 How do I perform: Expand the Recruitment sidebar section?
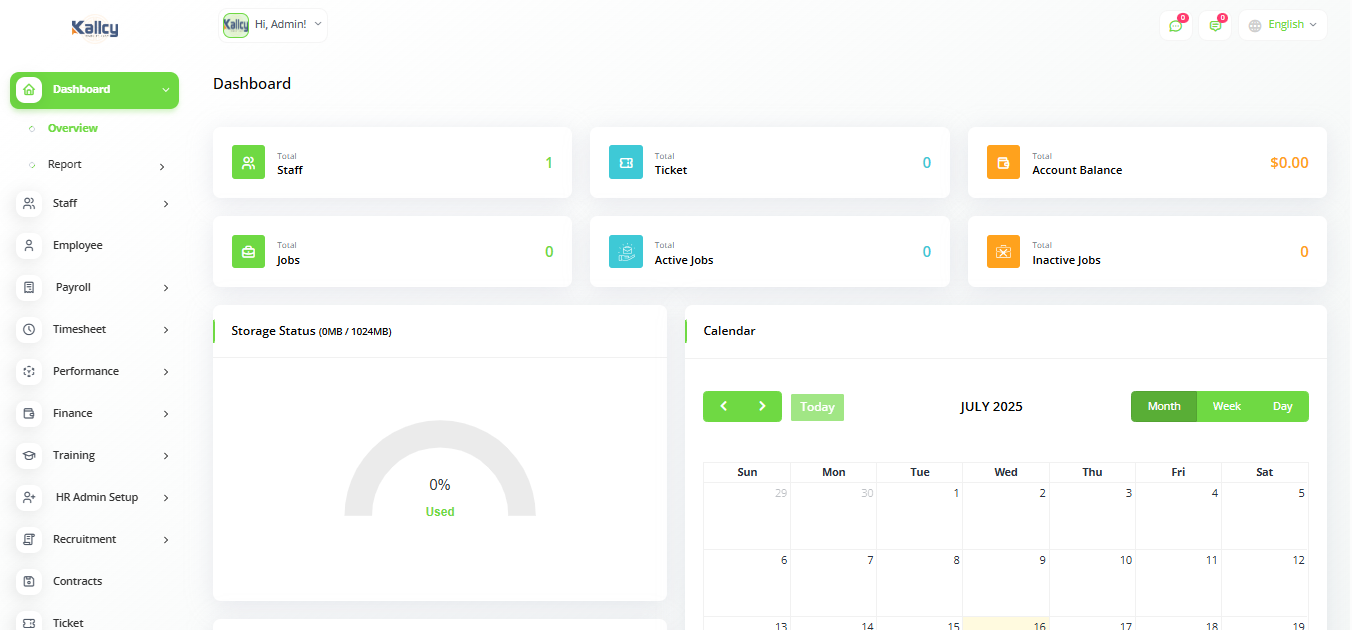click(95, 539)
